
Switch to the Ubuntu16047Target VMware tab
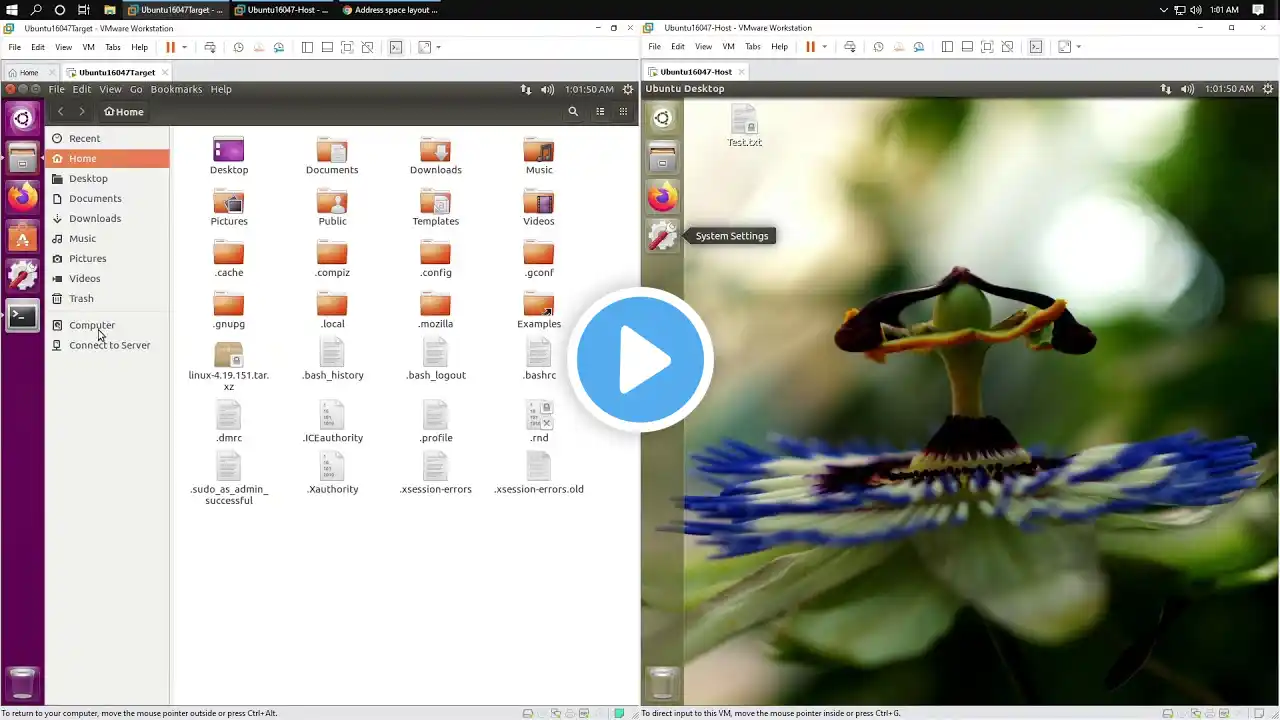tap(117, 72)
